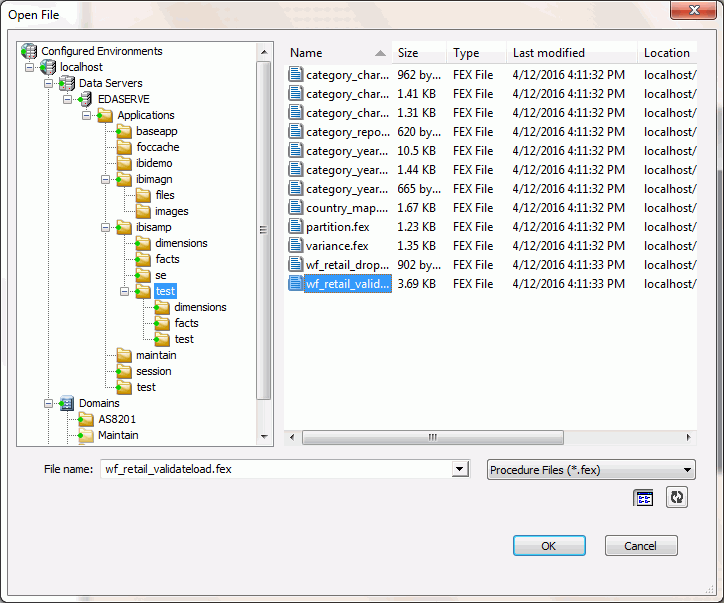Select the dimensions folder under ibisamp
724x603 pixels.
[x=181, y=243]
